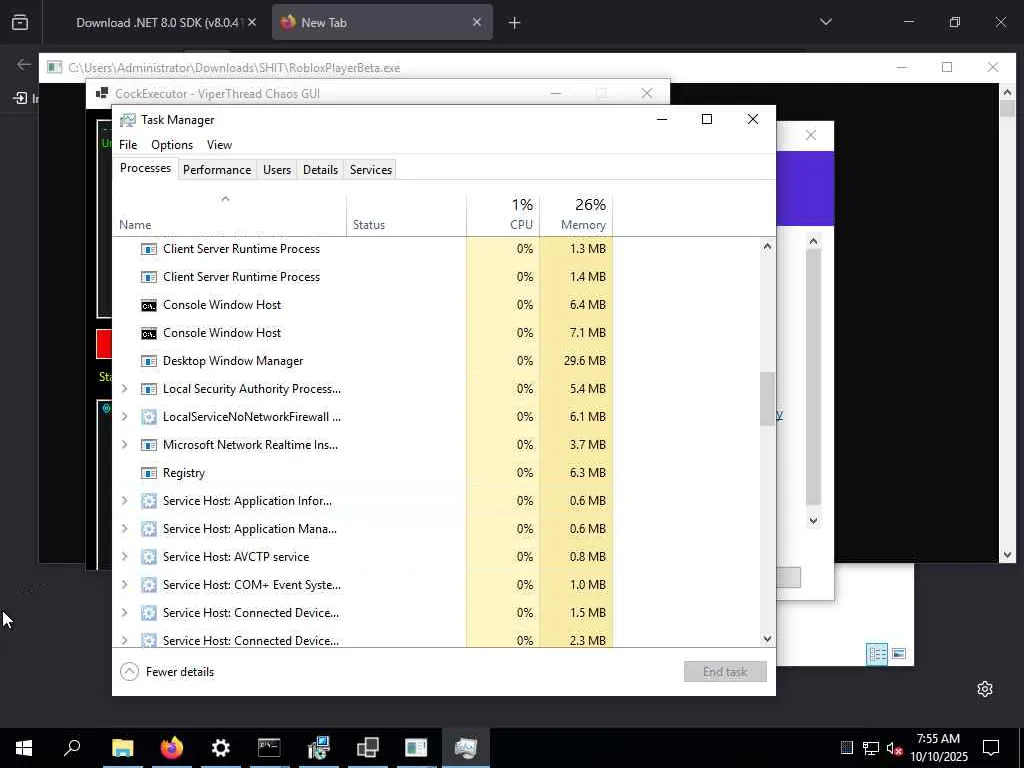Expand Service Host: COM+ Event System row
Screen dimensions: 1024x768
click(x=125, y=585)
